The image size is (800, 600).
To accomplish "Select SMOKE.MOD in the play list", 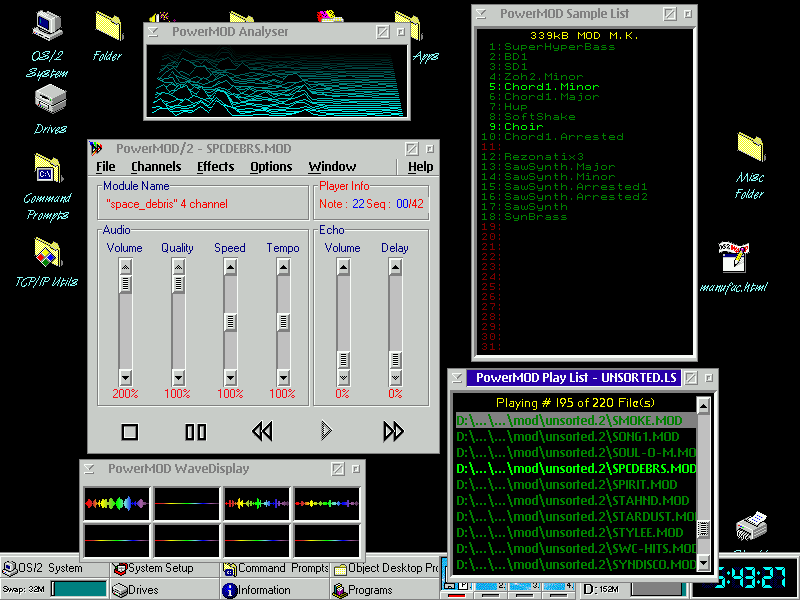I will pyautogui.click(x=576, y=420).
